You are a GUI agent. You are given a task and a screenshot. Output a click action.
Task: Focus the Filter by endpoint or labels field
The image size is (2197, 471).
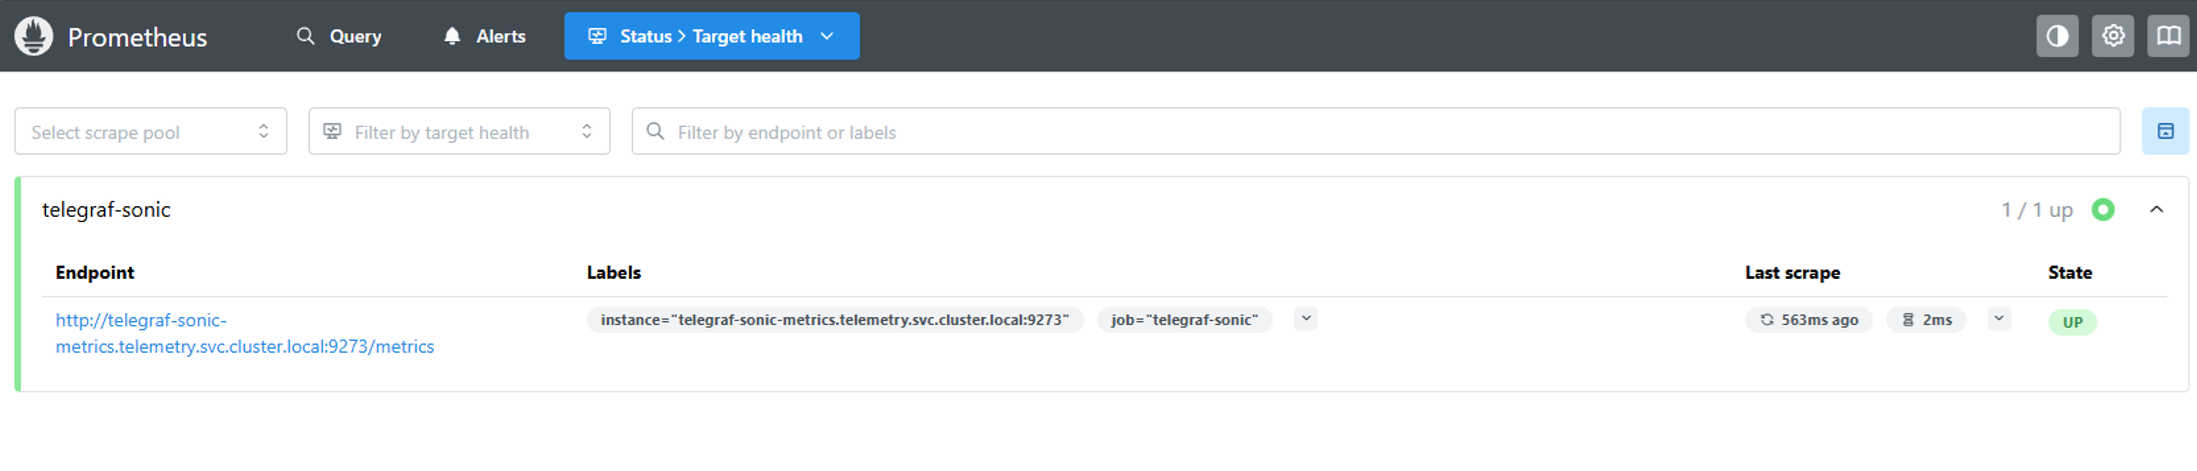[1376, 131]
